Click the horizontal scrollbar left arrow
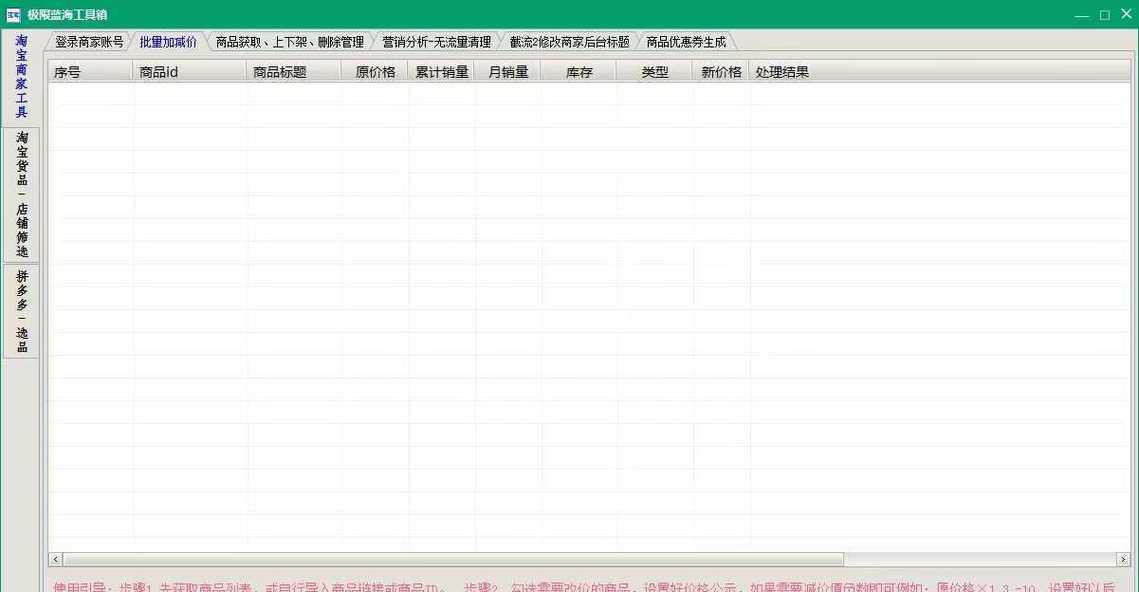Image resolution: width=1139 pixels, height=592 pixels. coord(55,559)
